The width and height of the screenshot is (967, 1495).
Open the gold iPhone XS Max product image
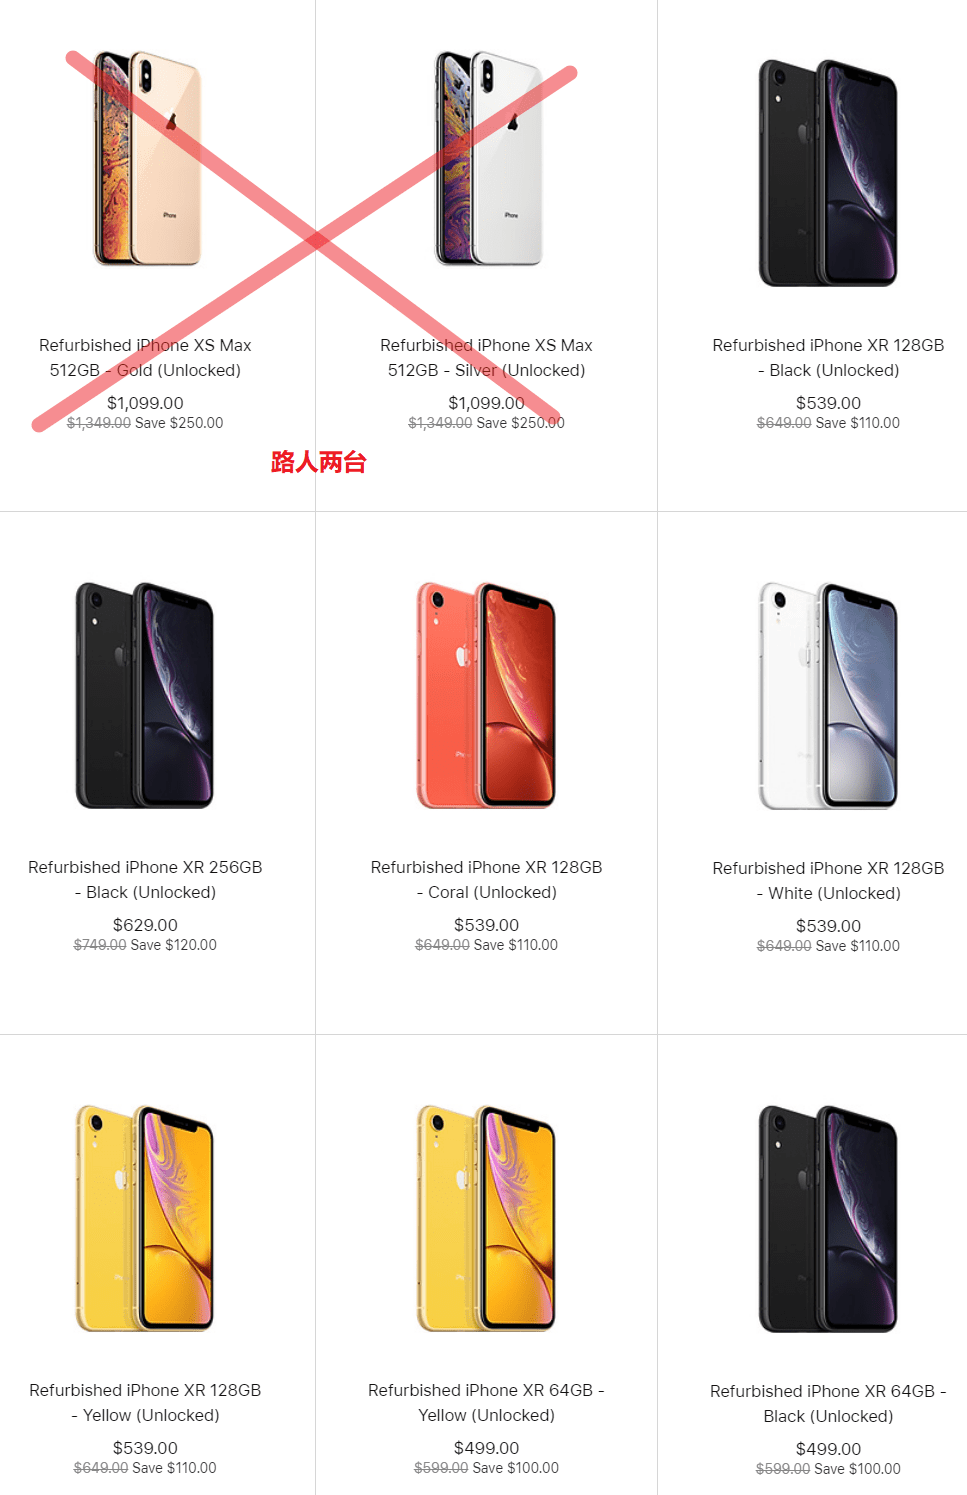click(x=147, y=158)
